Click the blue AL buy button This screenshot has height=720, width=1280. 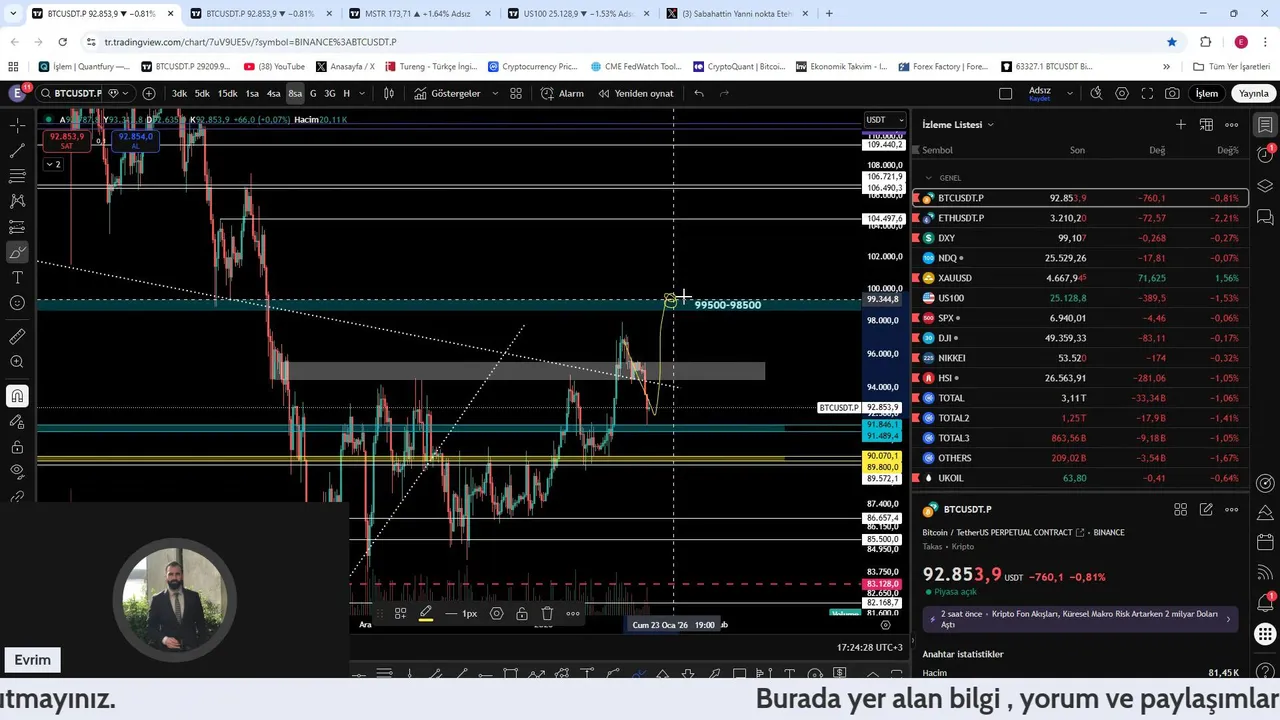tap(135, 141)
